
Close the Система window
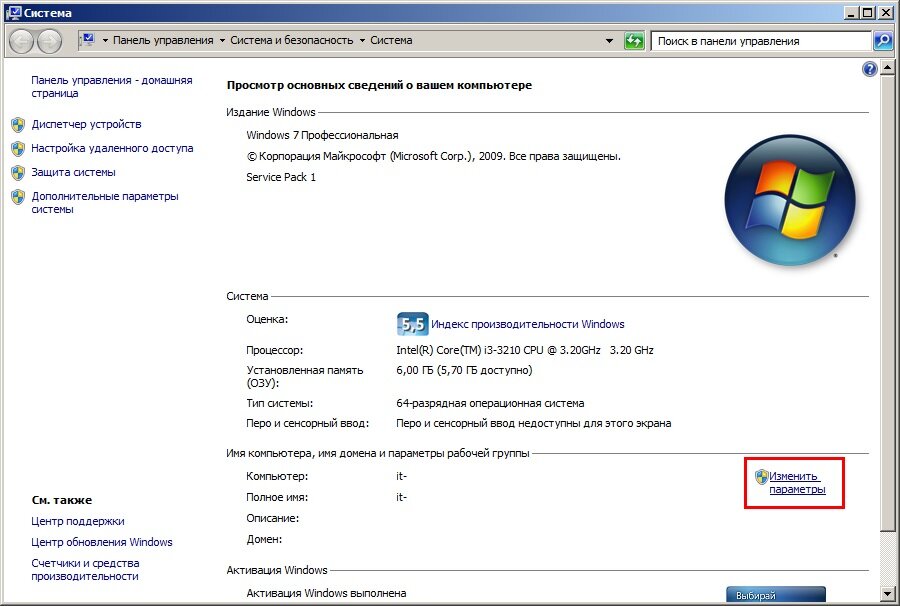[x=885, y=12]
